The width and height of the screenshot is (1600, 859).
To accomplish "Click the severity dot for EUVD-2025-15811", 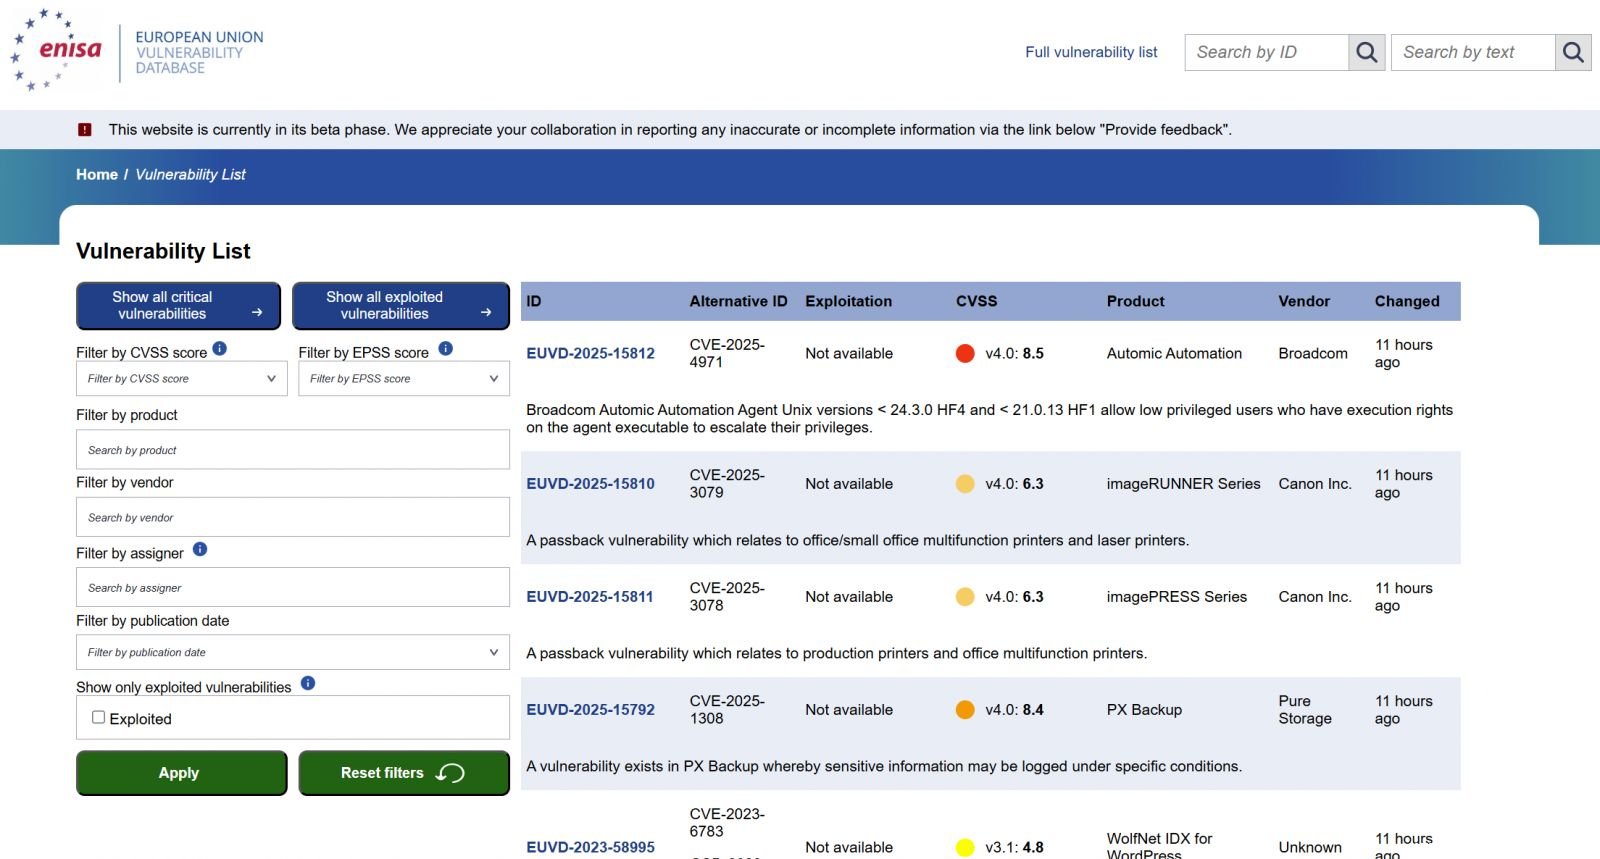I will point(965,597).
